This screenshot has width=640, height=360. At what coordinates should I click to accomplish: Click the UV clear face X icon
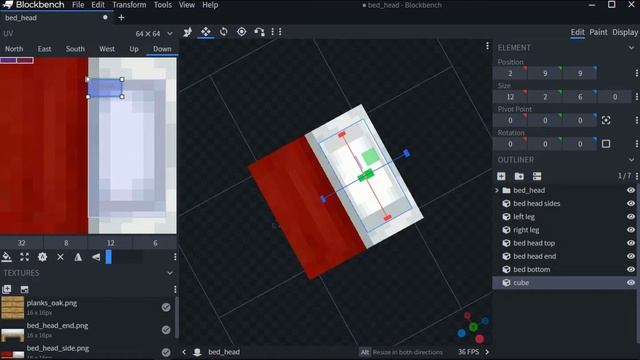click(x=60, y=257)
